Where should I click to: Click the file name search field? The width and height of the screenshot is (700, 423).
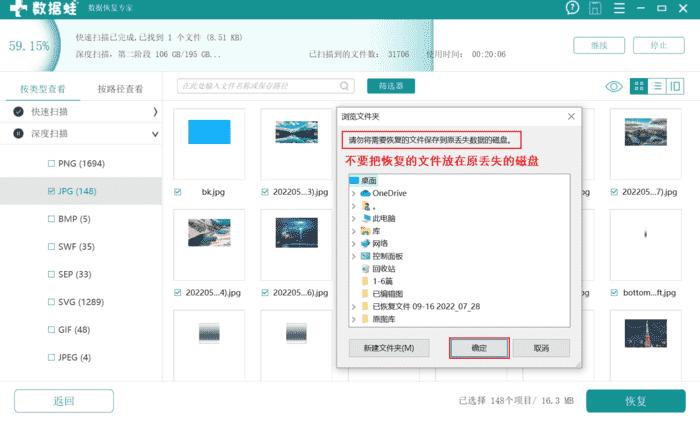(x=266, y=86)
